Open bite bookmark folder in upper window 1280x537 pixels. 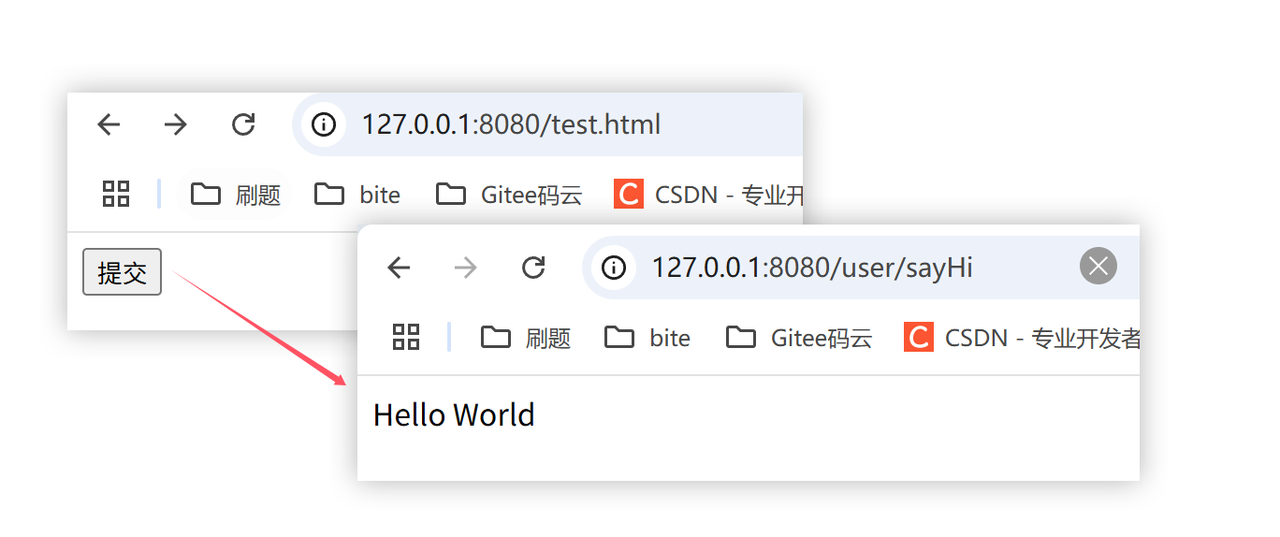click(357, 194)
